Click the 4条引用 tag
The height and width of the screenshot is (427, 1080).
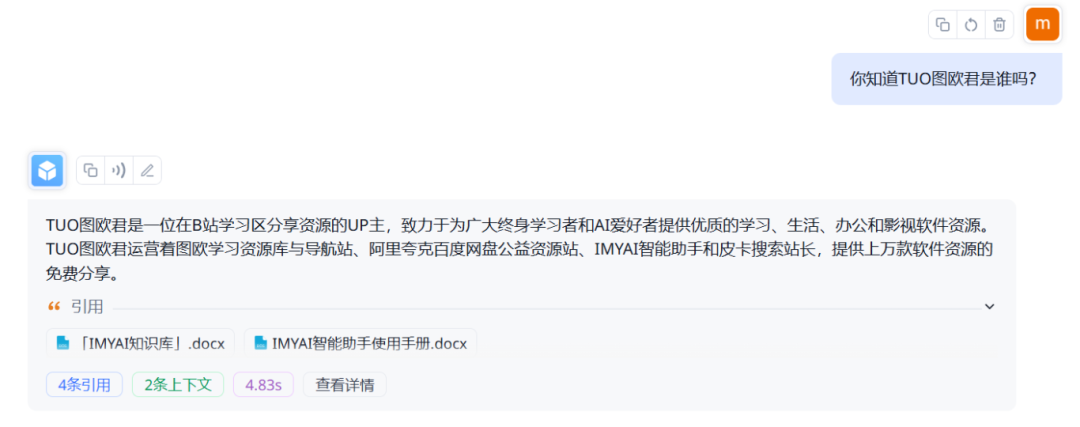point(85,385)
